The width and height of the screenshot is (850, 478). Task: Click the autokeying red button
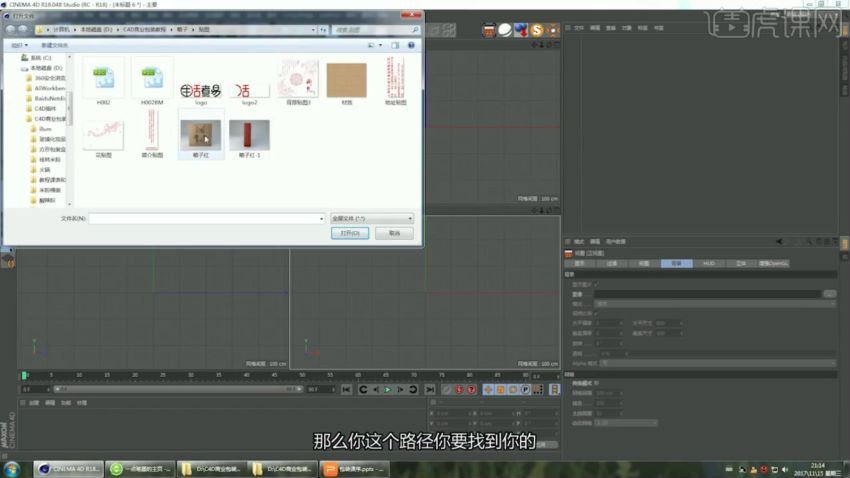pos(471,389)
